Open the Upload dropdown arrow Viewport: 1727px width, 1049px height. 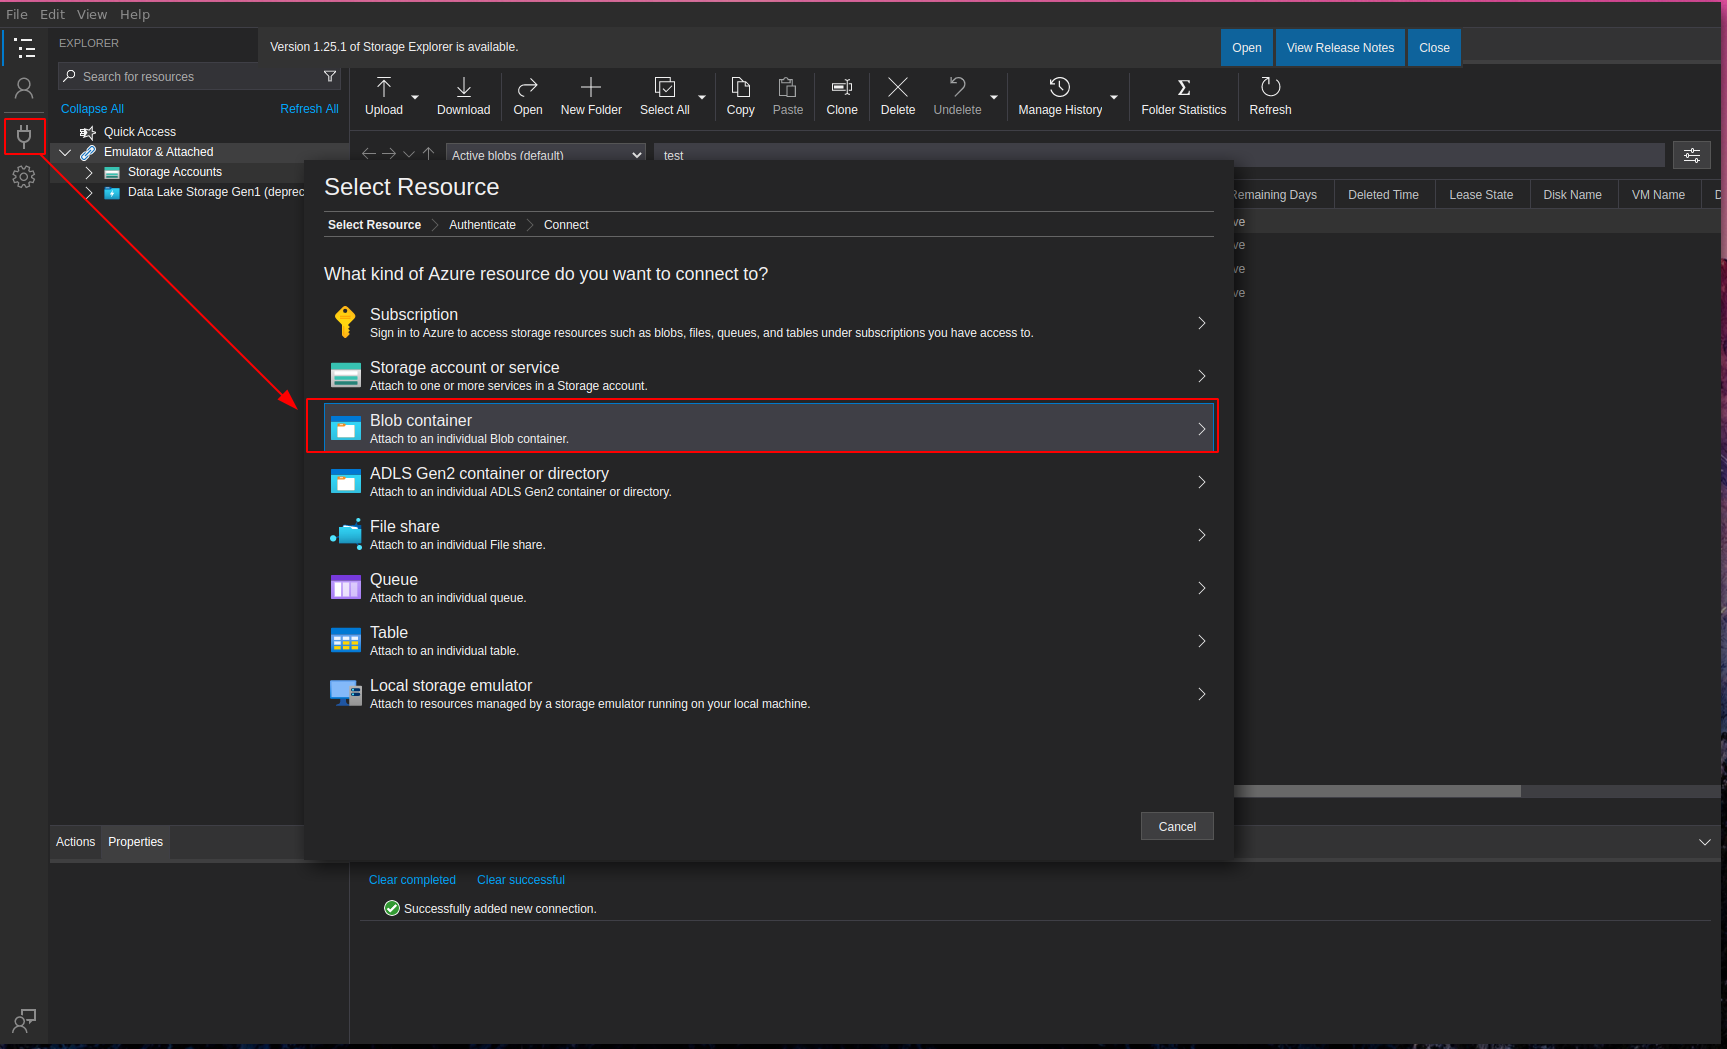(415, 97)
